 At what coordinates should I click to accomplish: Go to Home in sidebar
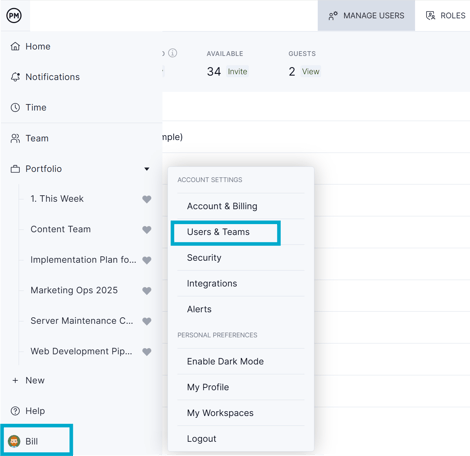click(38, 46)
